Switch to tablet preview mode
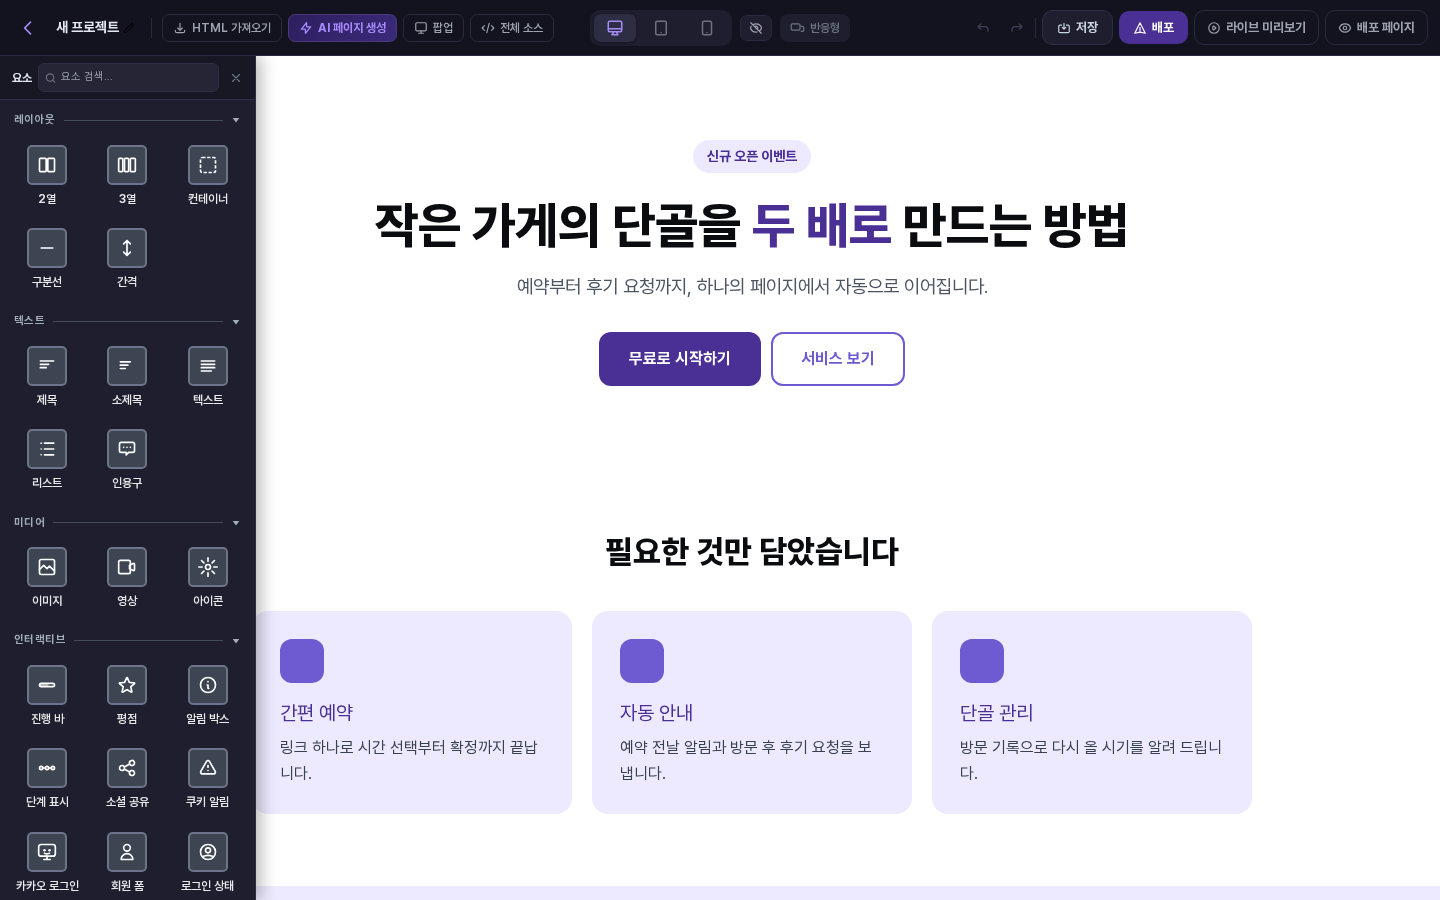Image resolution: width=1440 pixels, height=900 pixels. point(661,28)
